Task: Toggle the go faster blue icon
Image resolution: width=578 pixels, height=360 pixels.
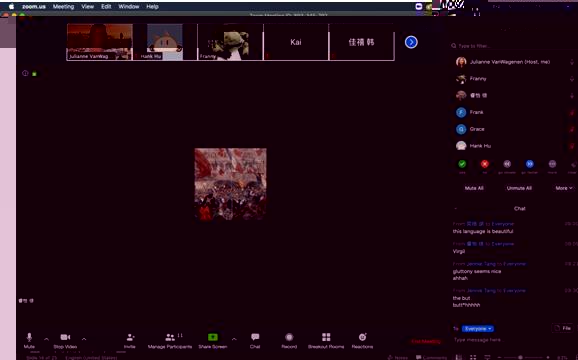Action: click(x=530, y=164)
